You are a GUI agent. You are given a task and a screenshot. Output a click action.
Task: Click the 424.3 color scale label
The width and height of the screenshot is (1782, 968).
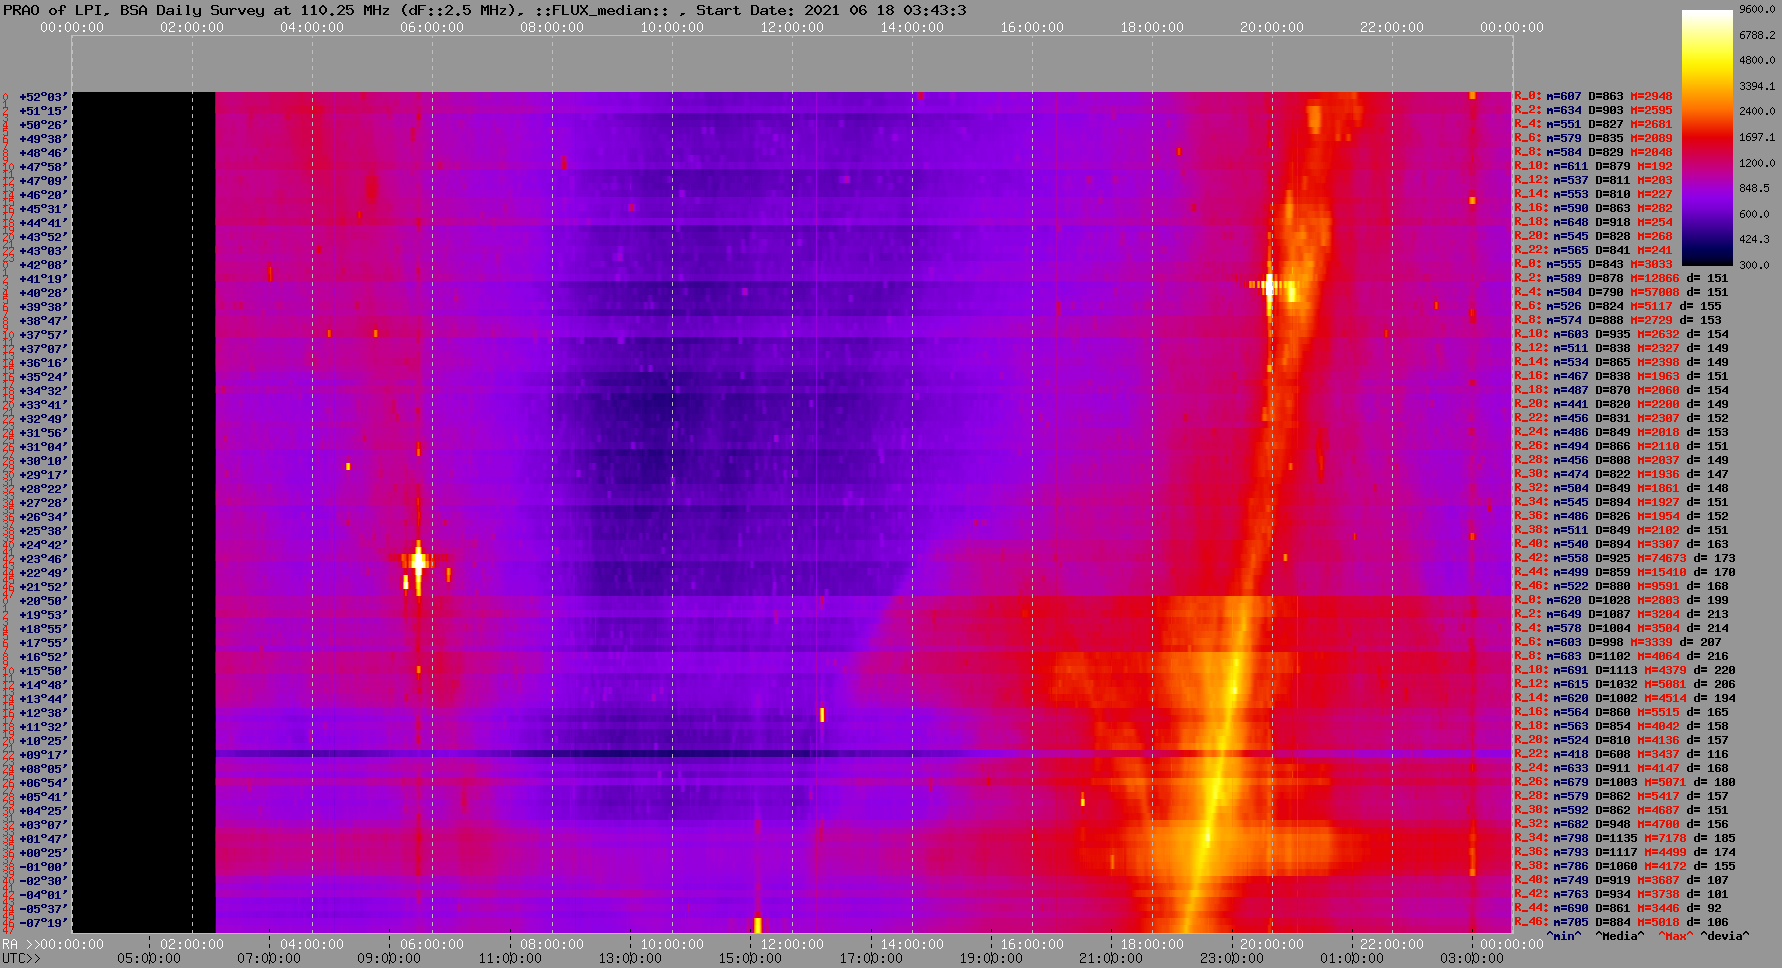(x=1754, y=239)
